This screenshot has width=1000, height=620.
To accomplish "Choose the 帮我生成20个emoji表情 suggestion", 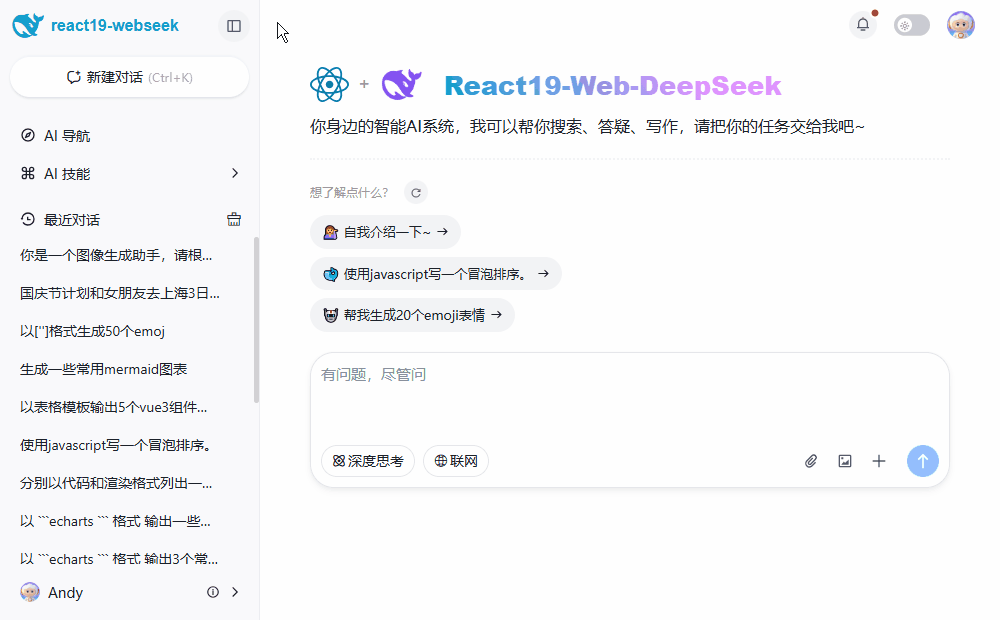I will click(x=412, y=315).
